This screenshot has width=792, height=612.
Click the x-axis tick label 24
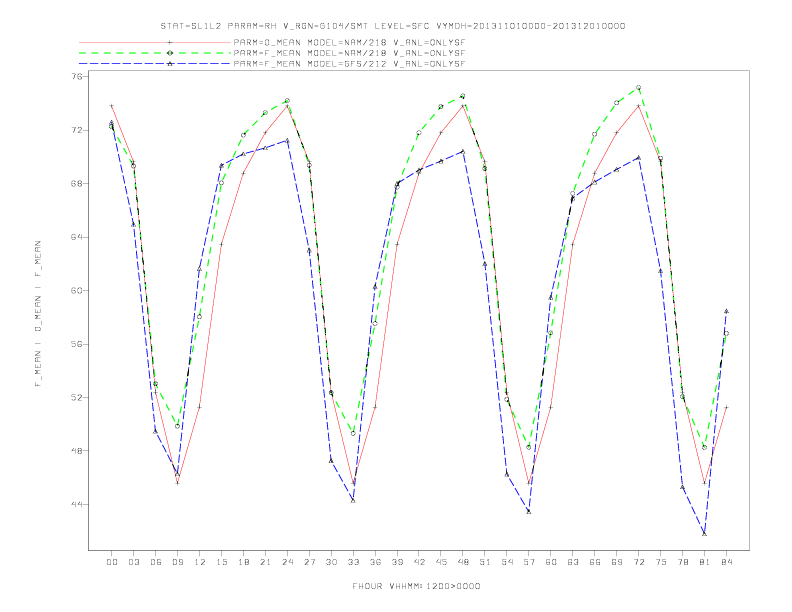tap(287, 562)
